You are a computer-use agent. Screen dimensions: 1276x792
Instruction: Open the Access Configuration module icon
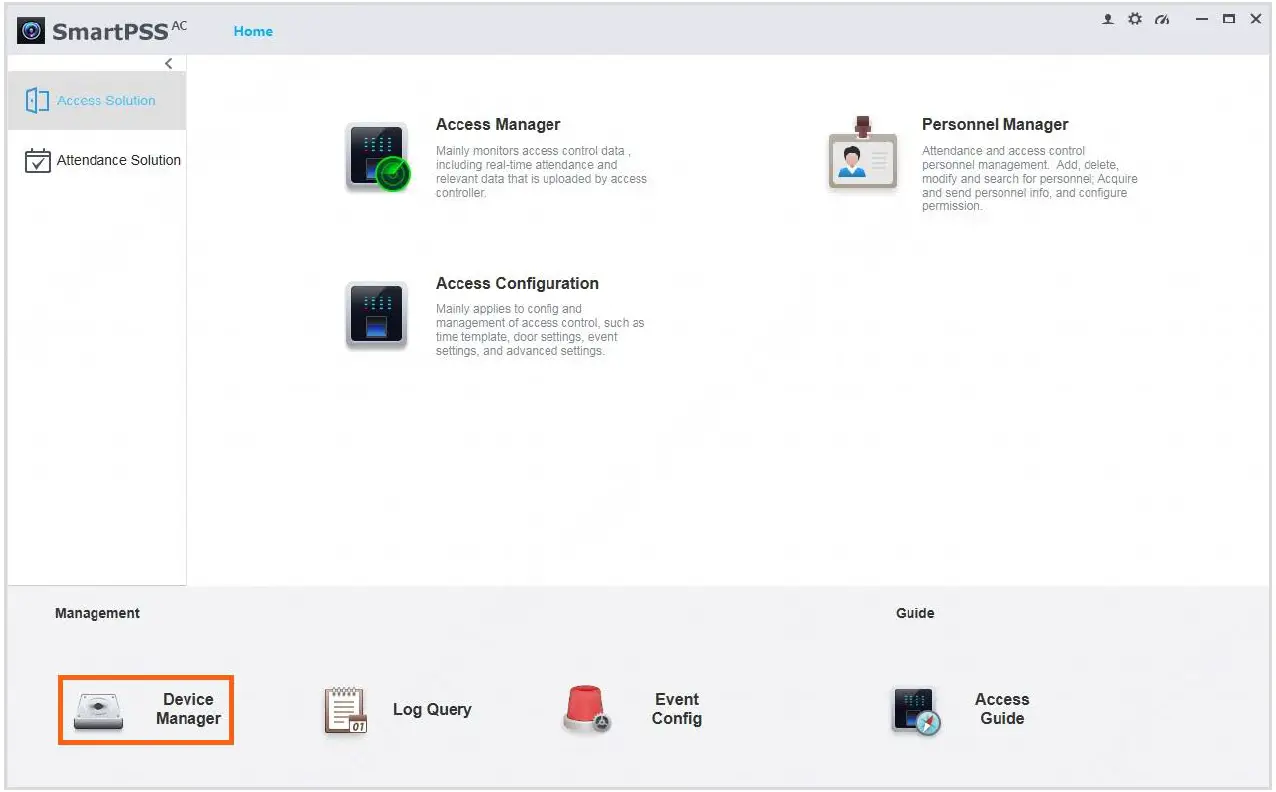[x=376, y=315]
